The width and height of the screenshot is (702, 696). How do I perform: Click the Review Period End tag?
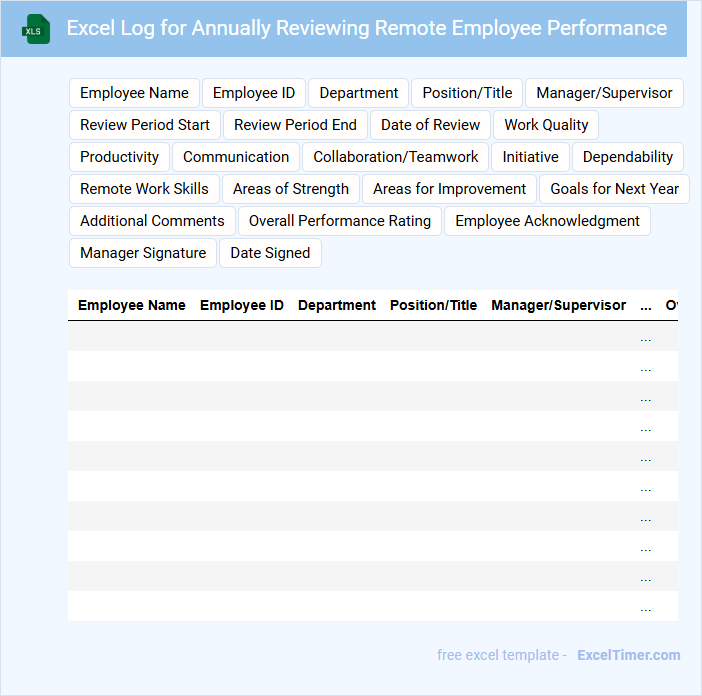point(295,125)
